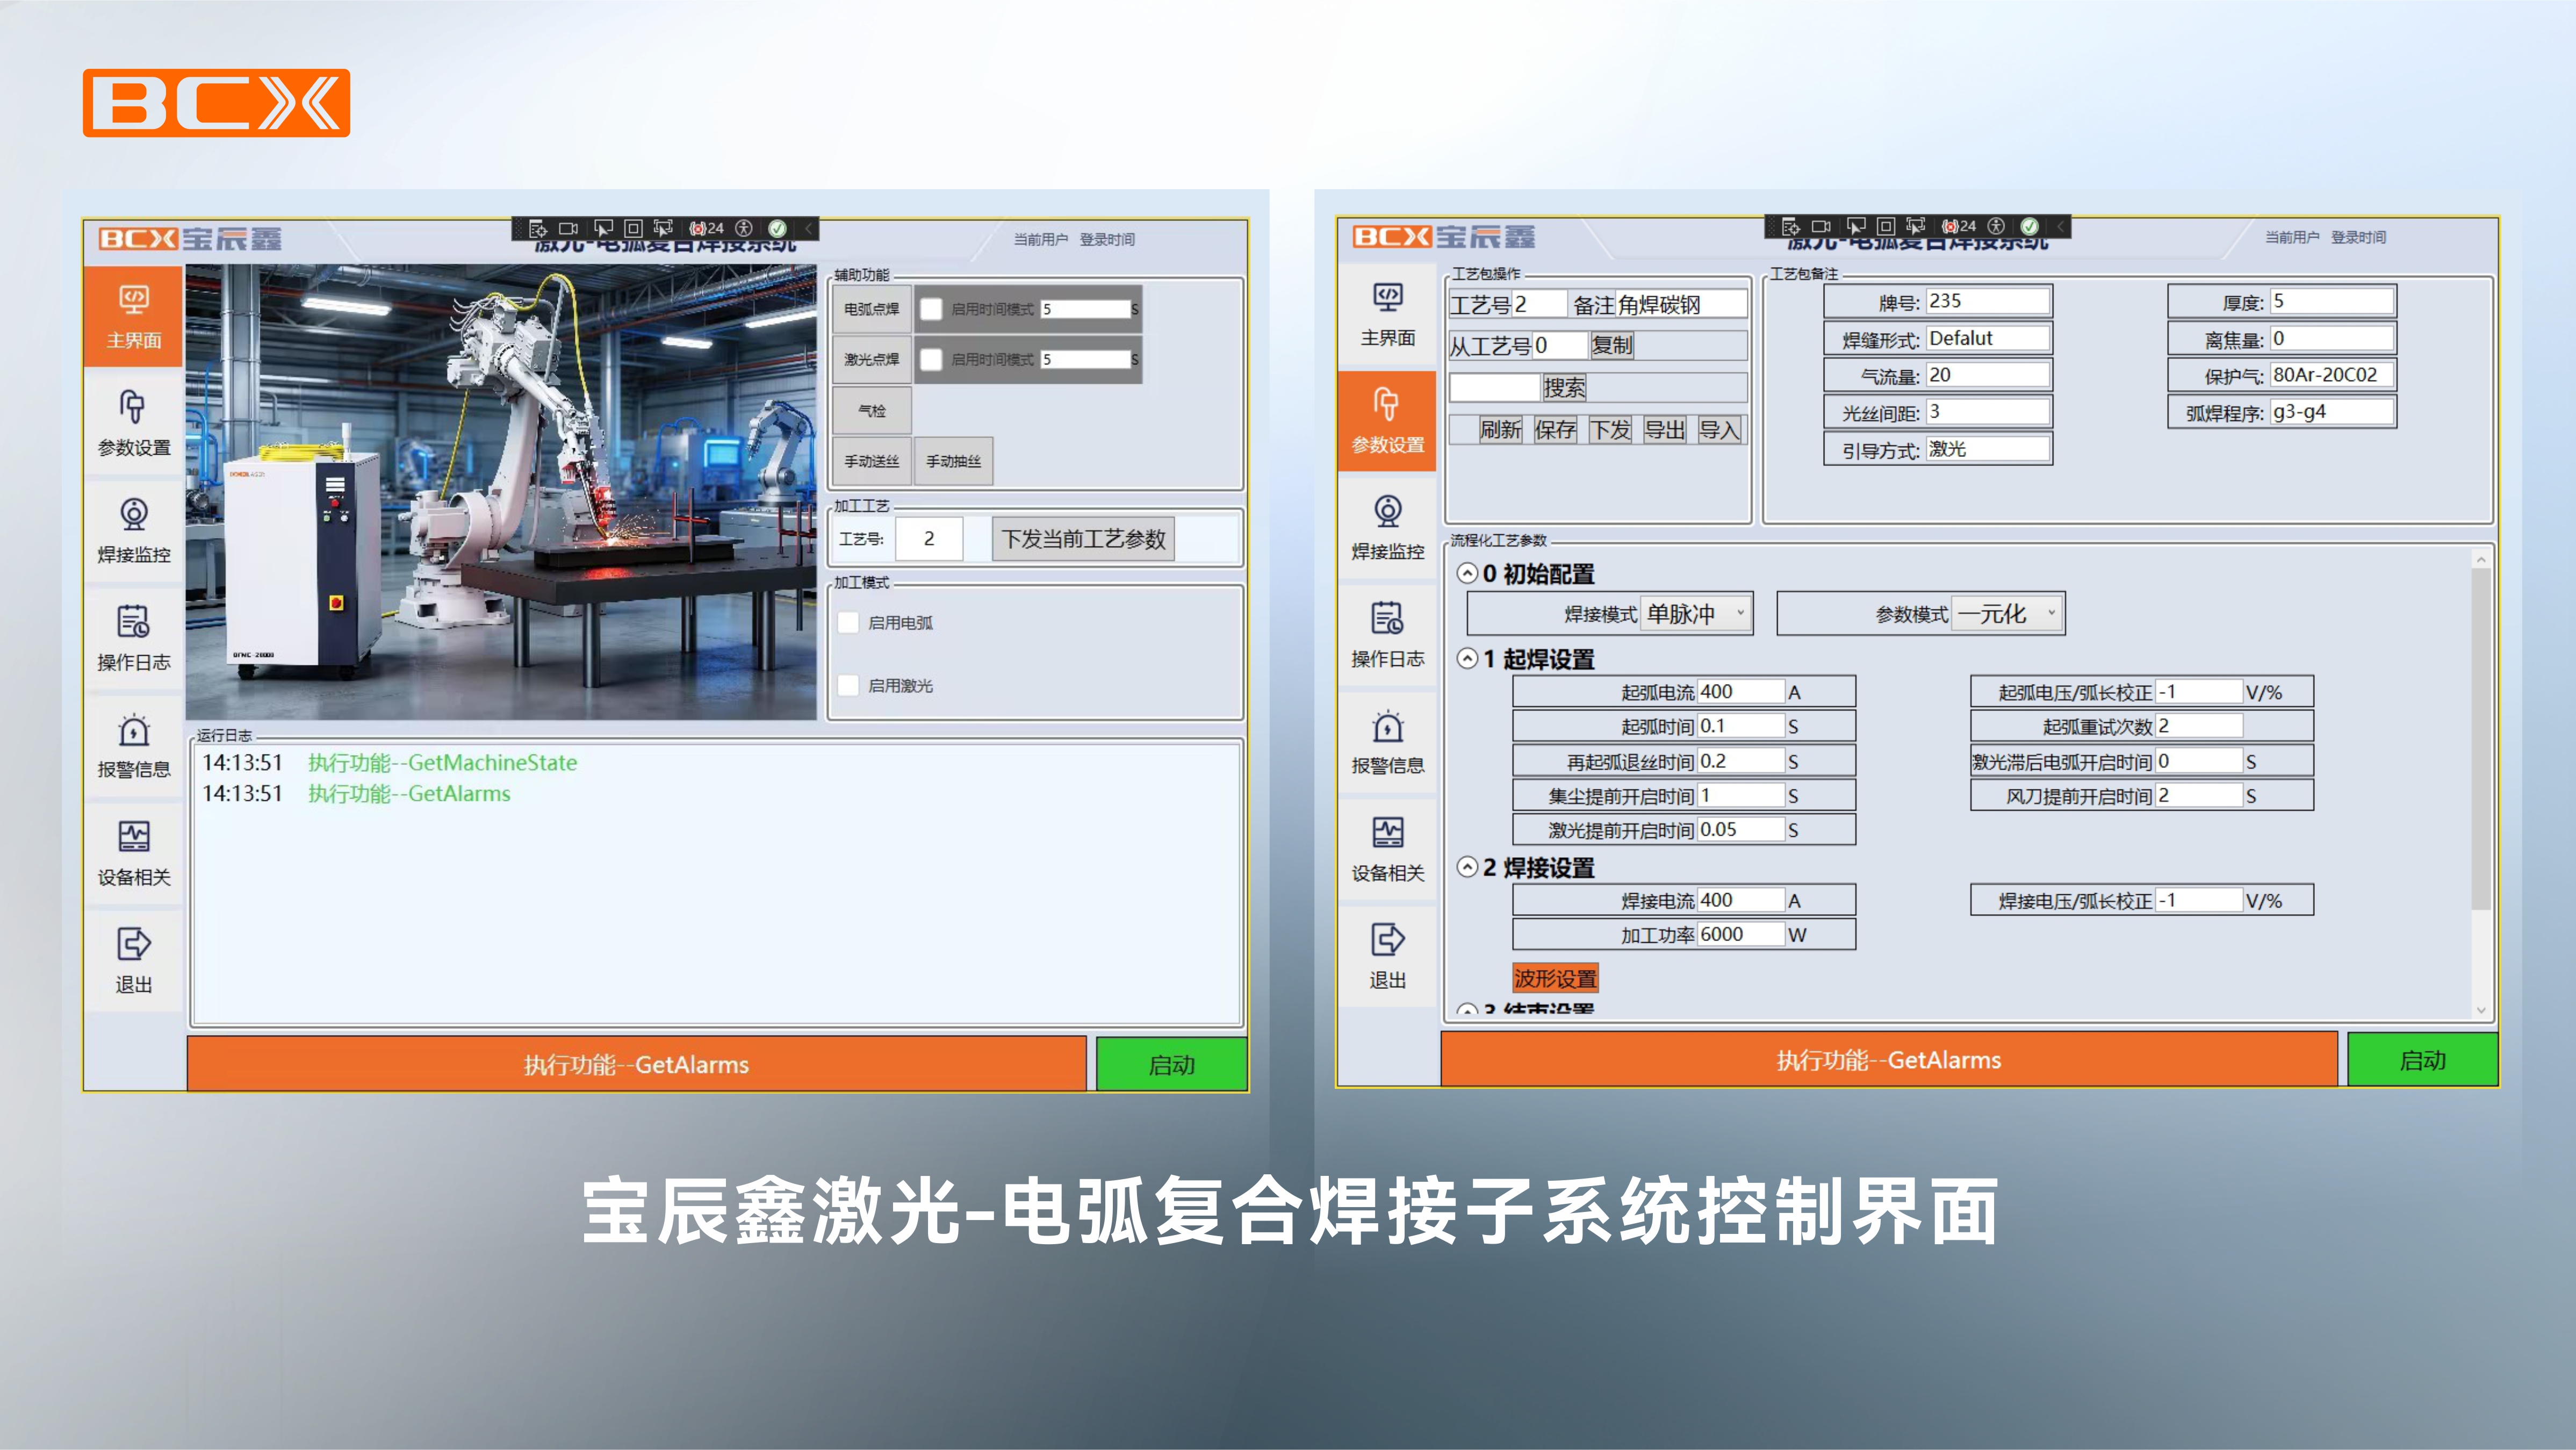
Task: Toggle layout adorners square icon in right toolbar
Action: [x=1885, y=226]
